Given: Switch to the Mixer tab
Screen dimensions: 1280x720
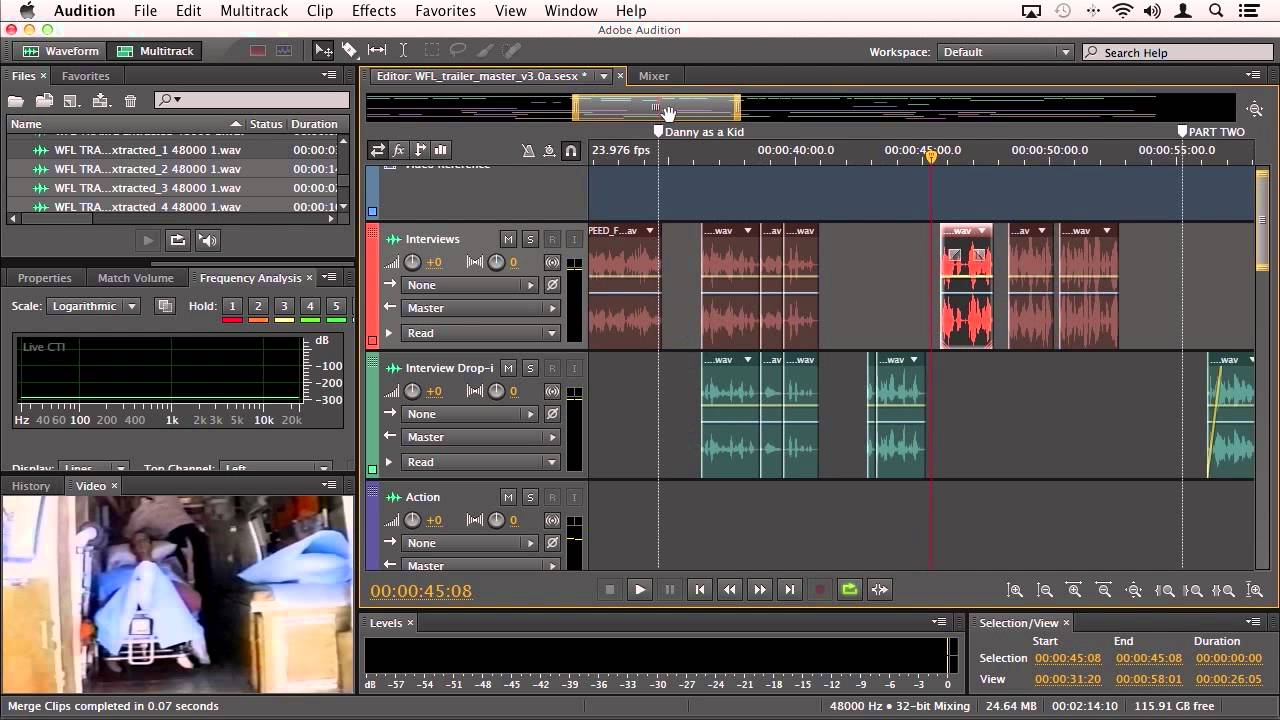Looking at the screenshot, I should (x=655, y=75).
